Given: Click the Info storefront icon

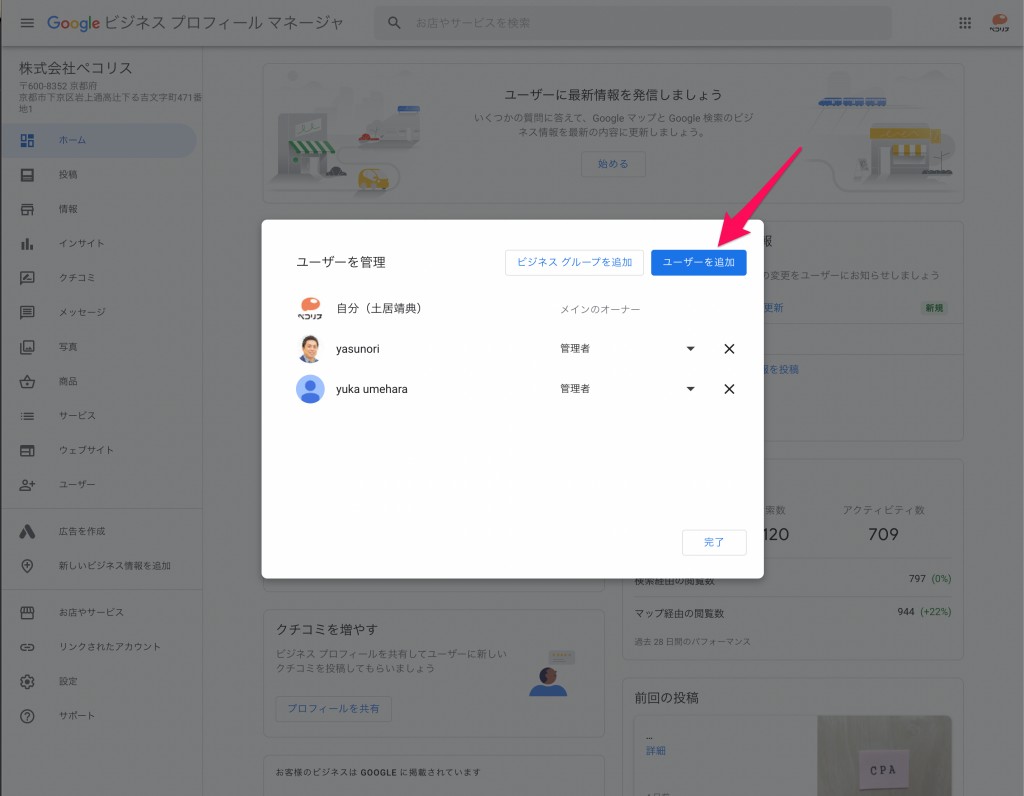Looking at the screenshot, I should 27,210.
